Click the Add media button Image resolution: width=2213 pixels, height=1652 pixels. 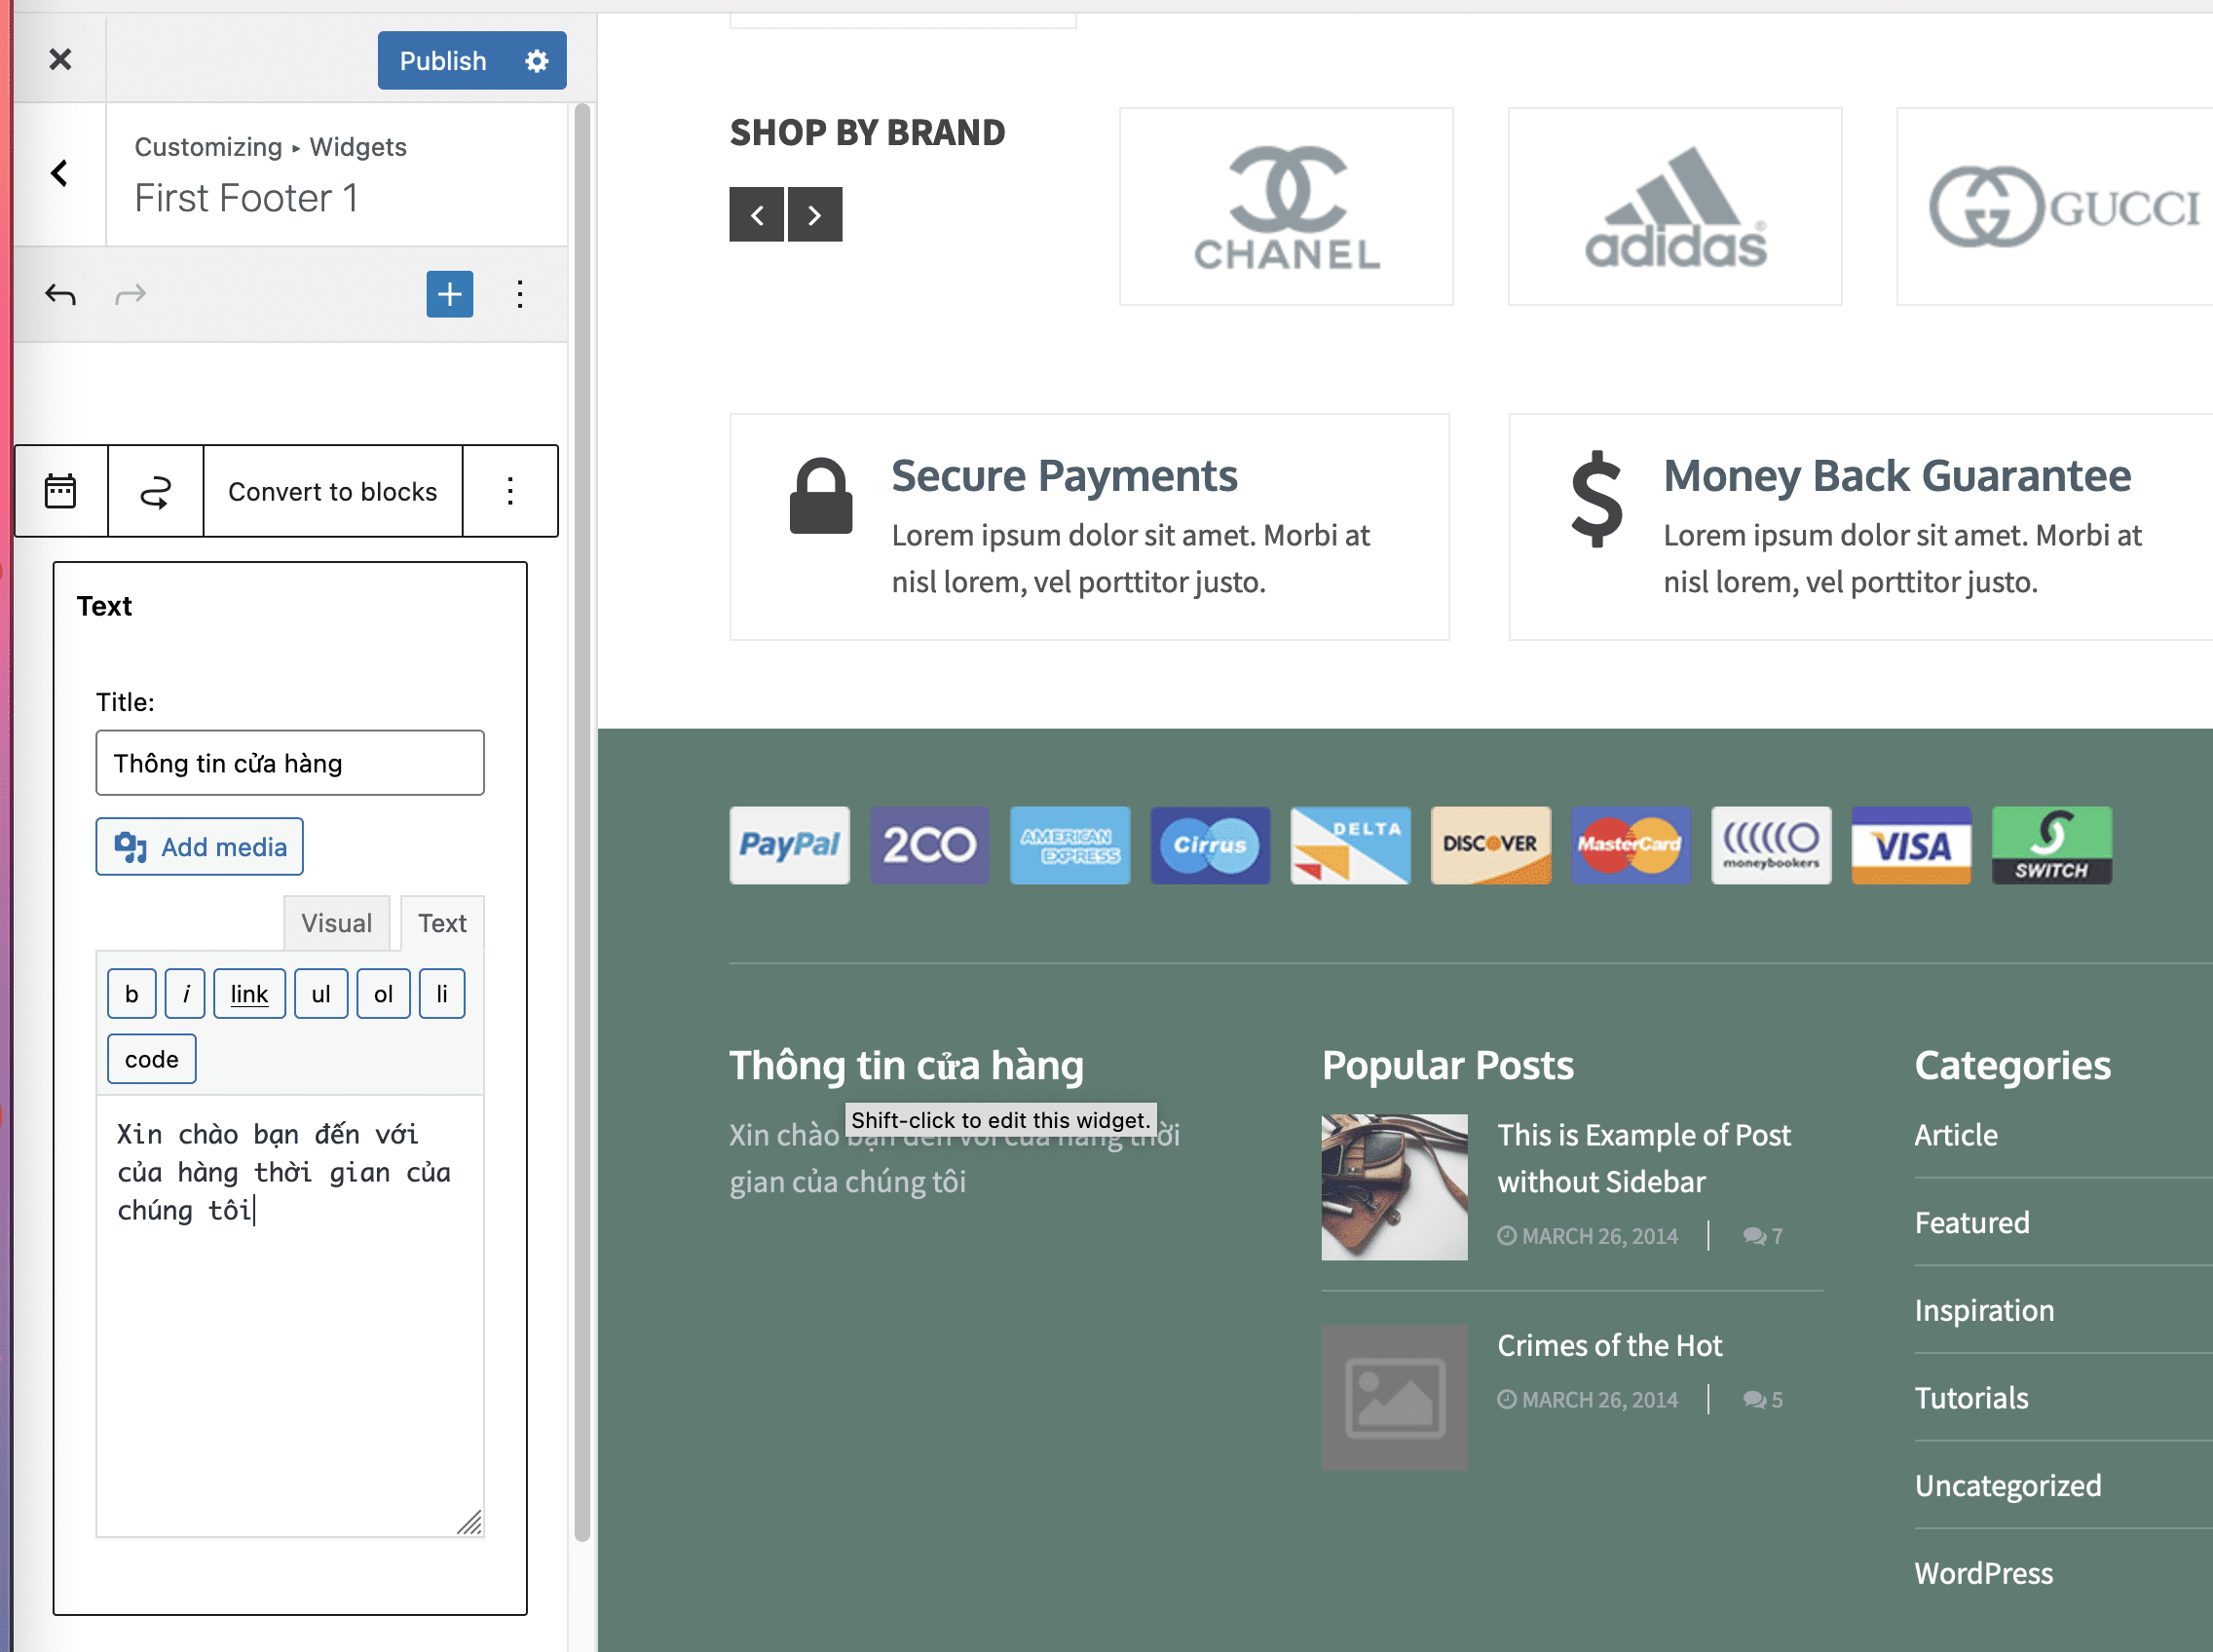click(x=200, y=847)
